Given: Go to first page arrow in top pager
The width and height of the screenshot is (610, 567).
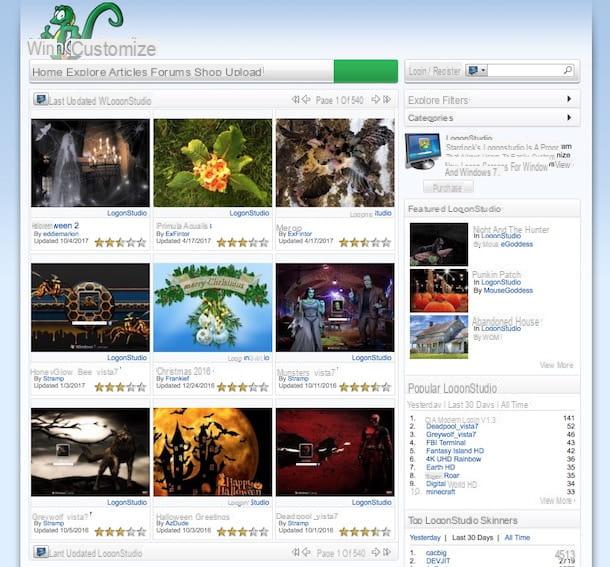Looking at the screenshot, I should [295, 100].
